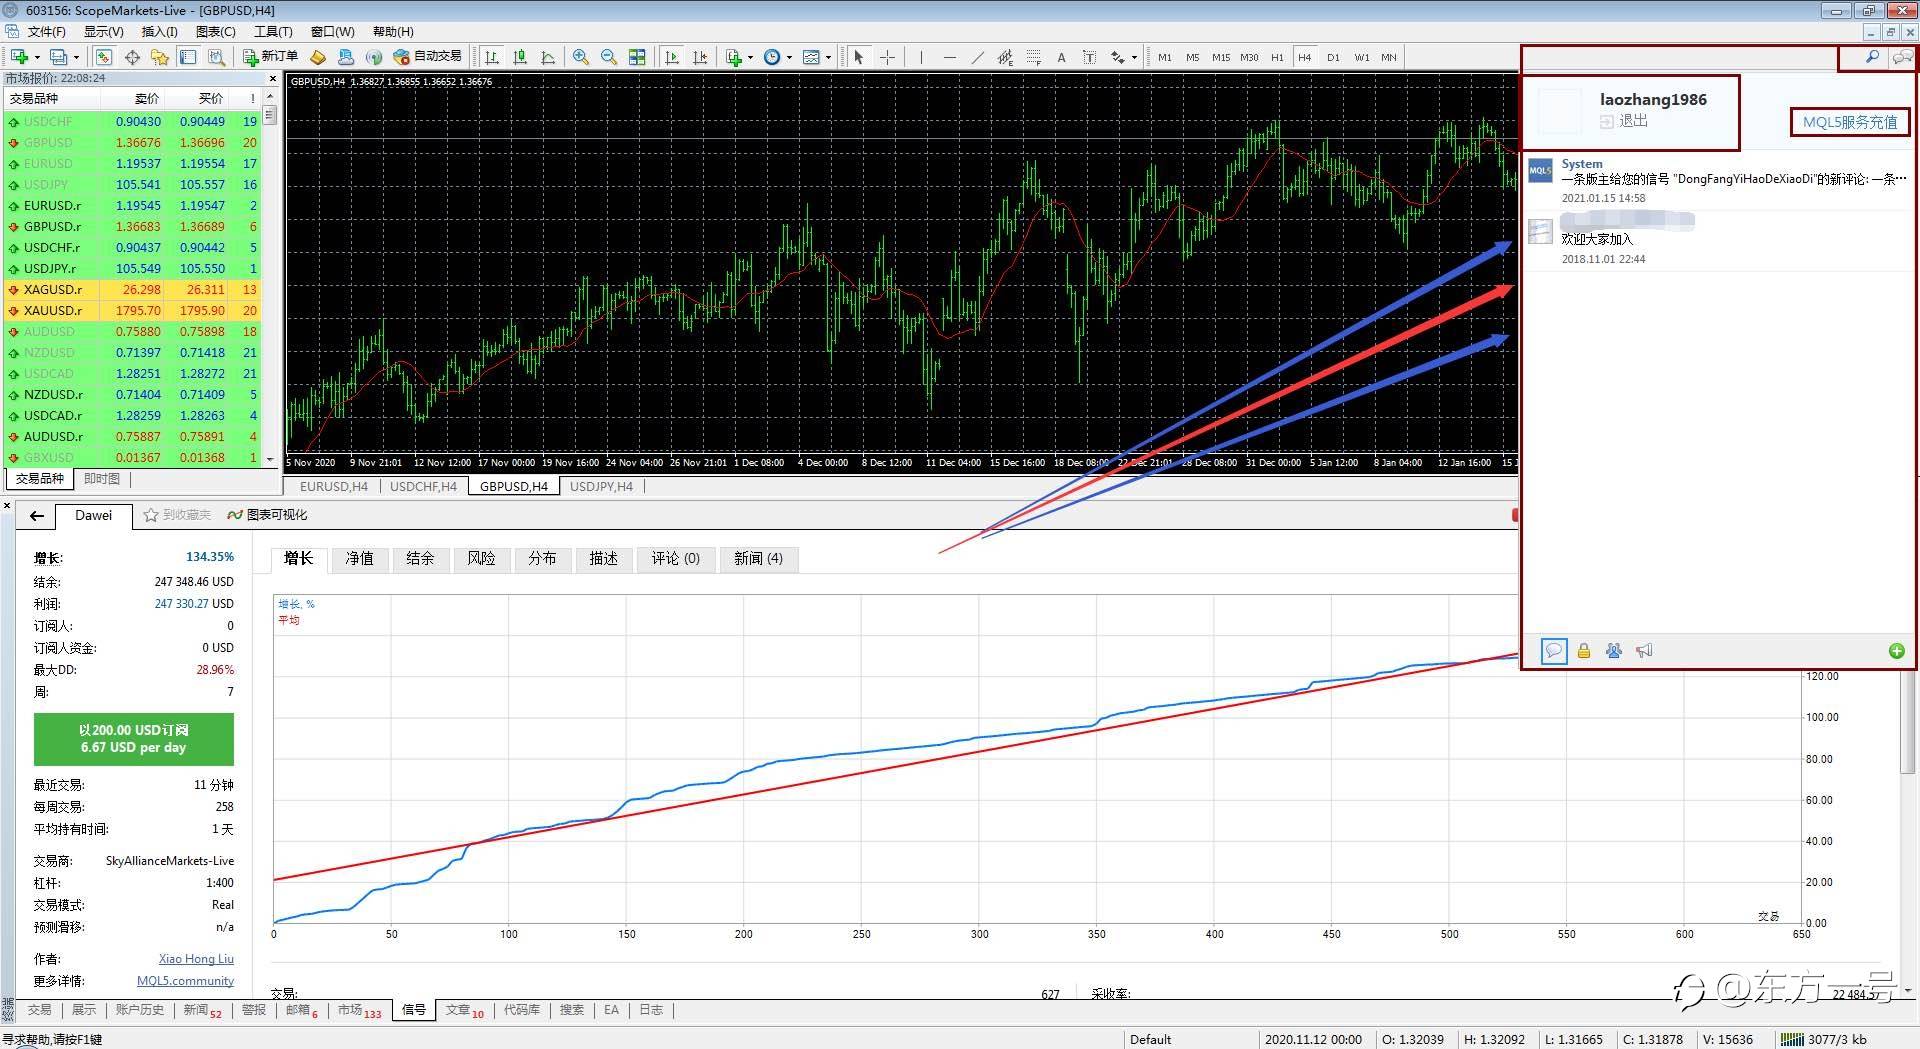The width and height of the screenshot is (1920, 1049).
Task: Select the vertical line drawing tool
Action: 921,57
